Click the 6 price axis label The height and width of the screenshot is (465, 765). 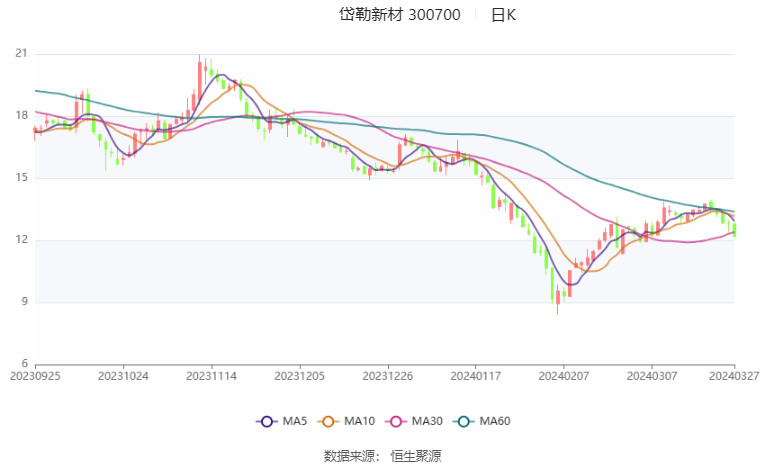coord(24,363)
